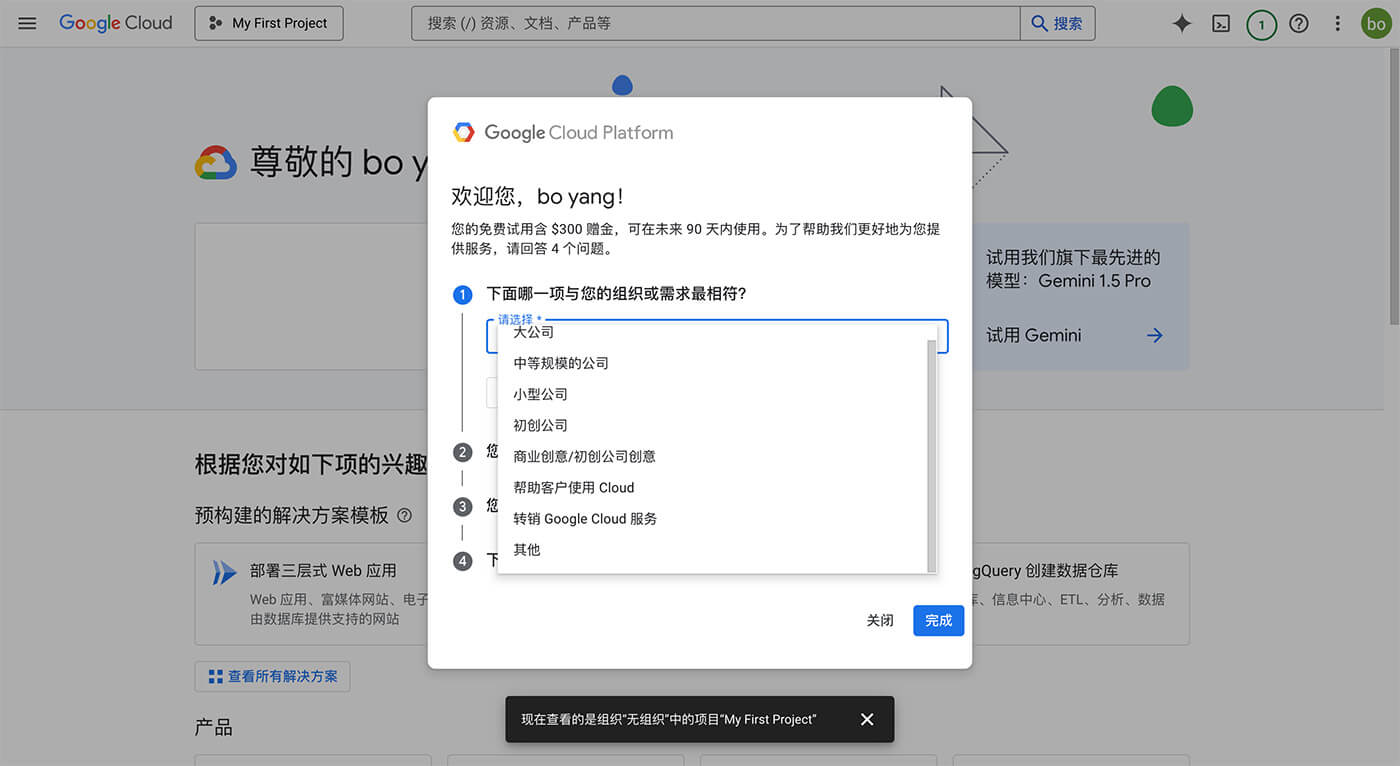1400x766 pixels.
Task: Click the help icon beside 预构建的解决方案模板
Action: pyautogui.click(x=404, y=516)
